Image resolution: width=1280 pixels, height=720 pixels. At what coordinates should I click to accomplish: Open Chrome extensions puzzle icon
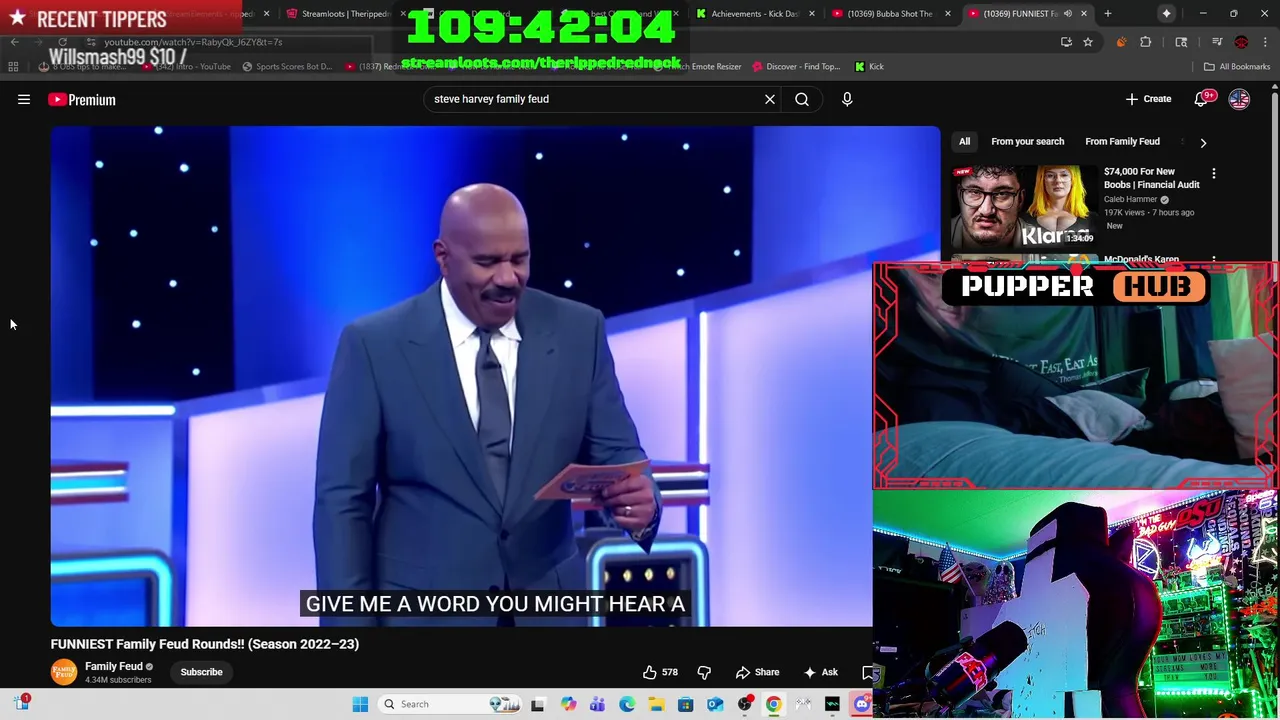click(x=1146, y=42)
